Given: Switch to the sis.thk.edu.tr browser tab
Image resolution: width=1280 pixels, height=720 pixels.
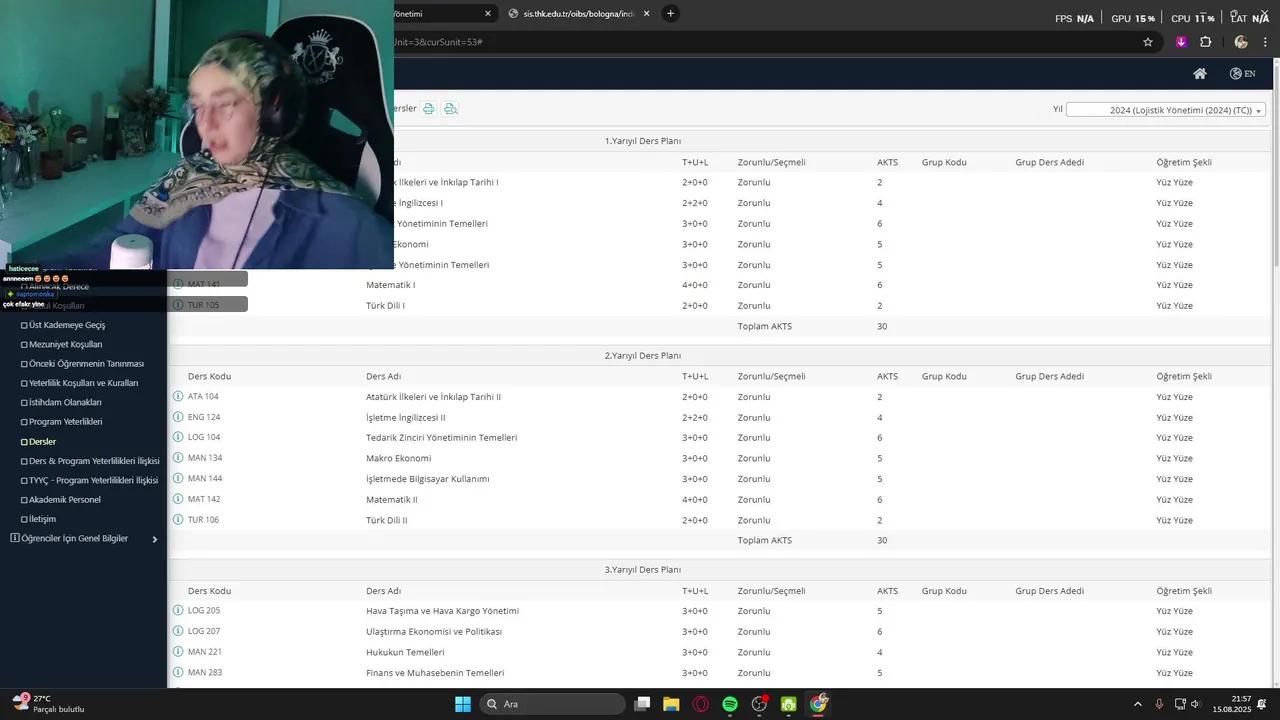Looking at the screenshot, I should [579, 14].
